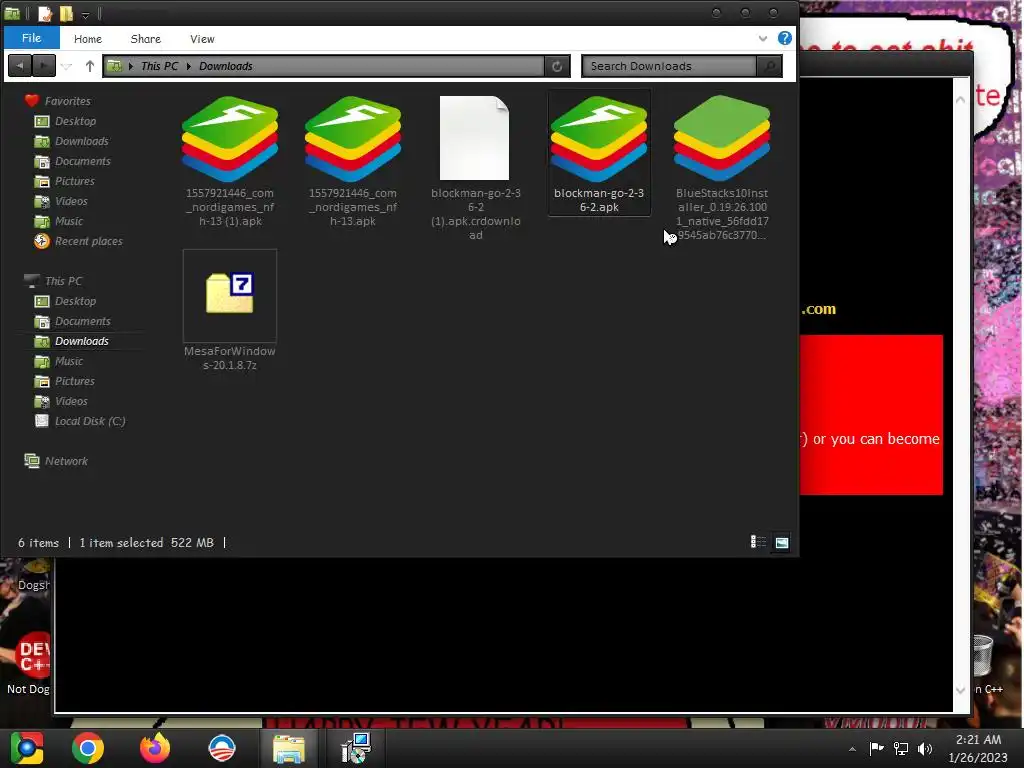Screen dimensions: 1024x768
Task: Go forward with the forward arrow
Action: (x=44, y=65)
